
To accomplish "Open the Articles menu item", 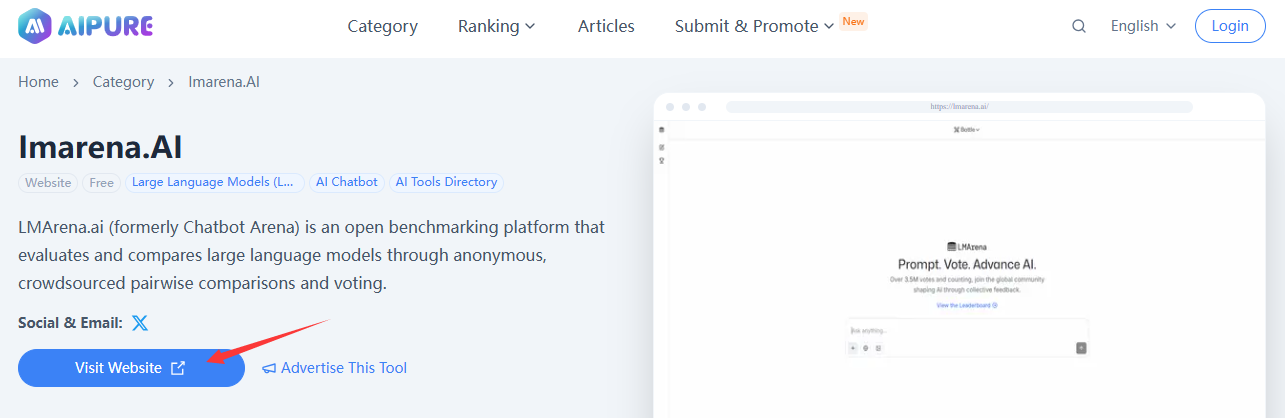I will coord(606,26).
